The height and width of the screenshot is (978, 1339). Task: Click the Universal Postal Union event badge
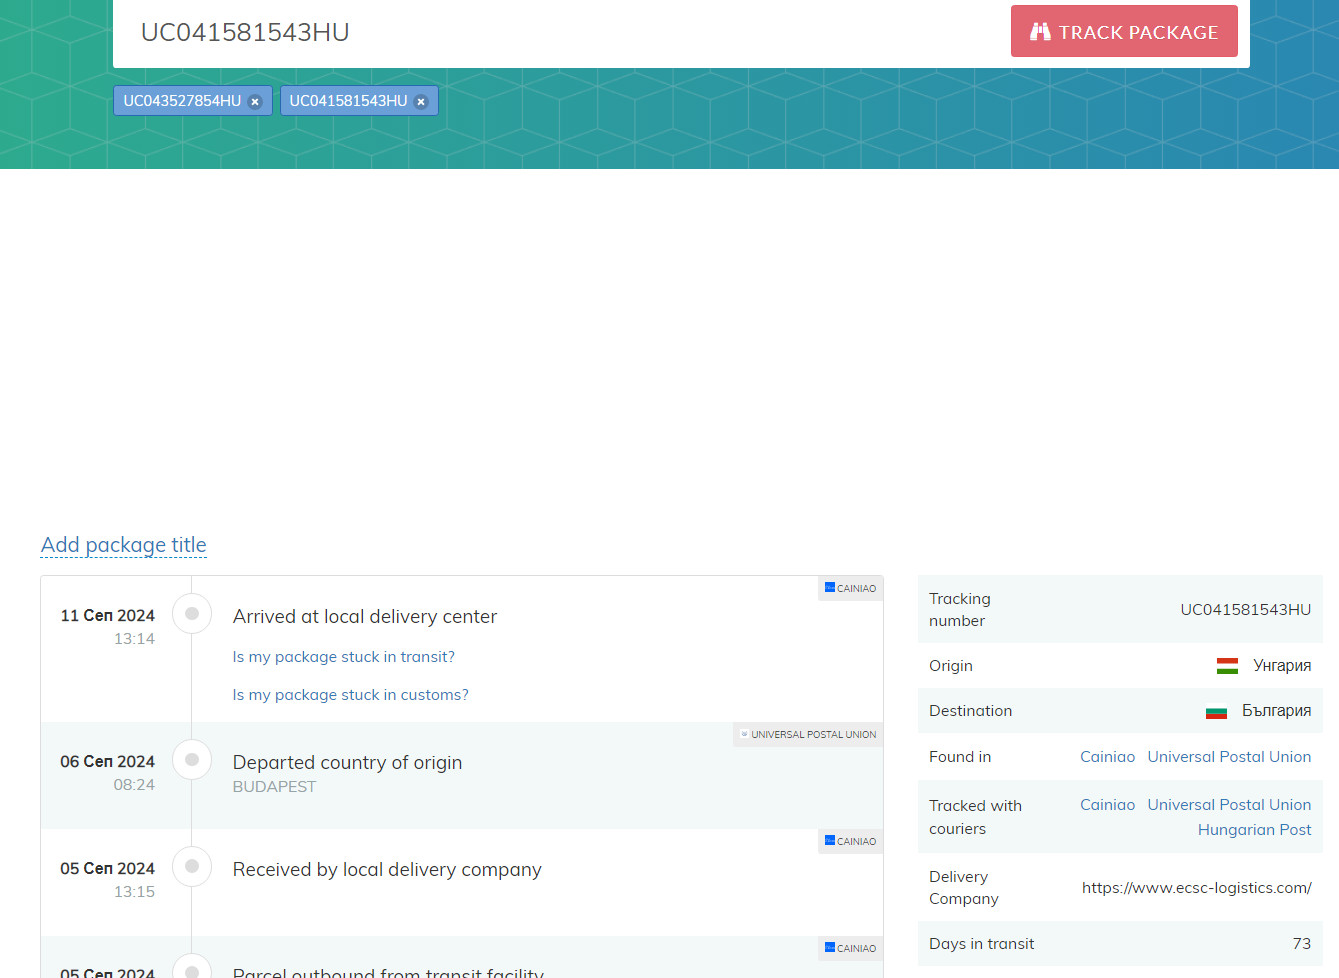(x=808, y=735)
